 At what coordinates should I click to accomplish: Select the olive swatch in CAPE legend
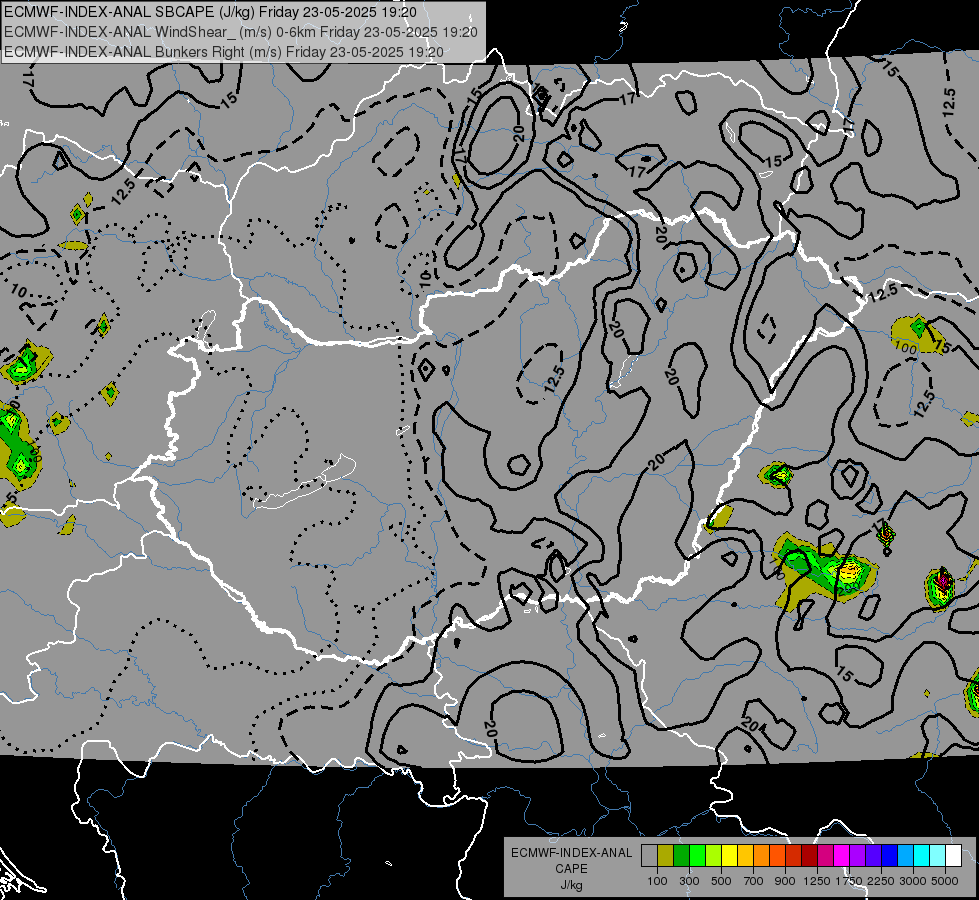pos(666,856)
